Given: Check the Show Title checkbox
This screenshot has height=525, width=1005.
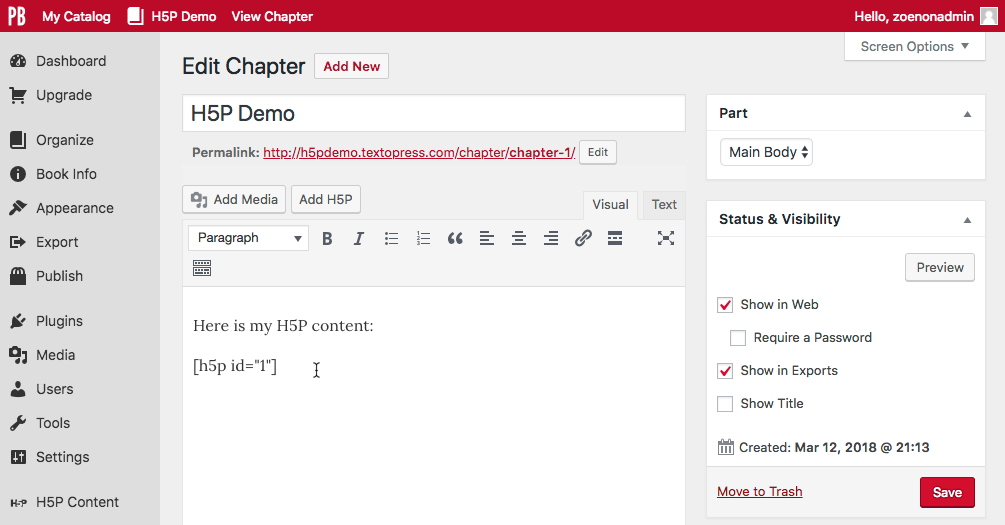Looking at the screenshot, I should pyautogui.click(x=725, y=404).
